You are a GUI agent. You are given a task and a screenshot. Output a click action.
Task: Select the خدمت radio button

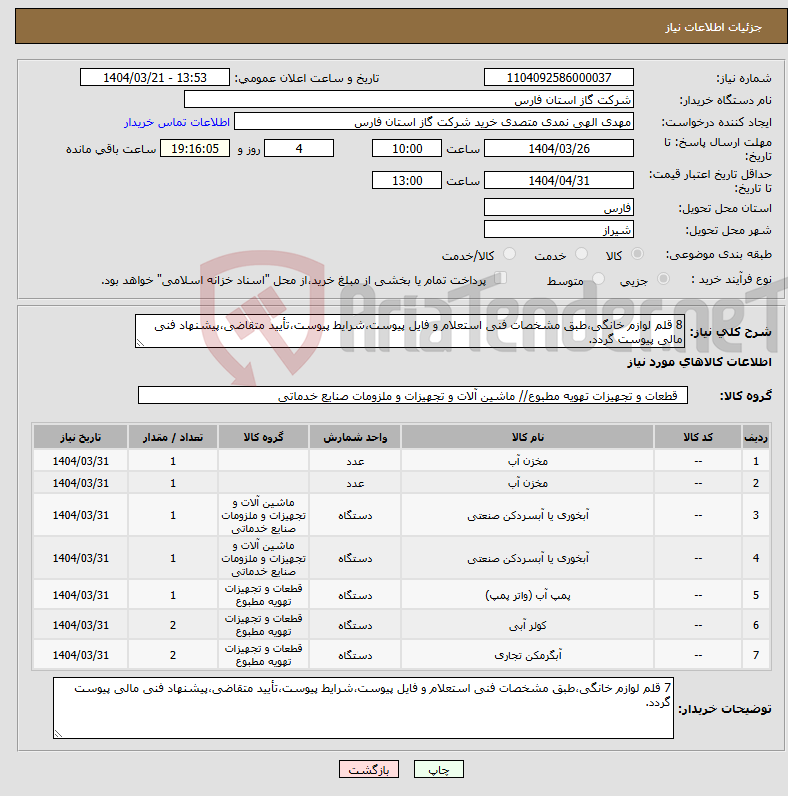[581, 254]
